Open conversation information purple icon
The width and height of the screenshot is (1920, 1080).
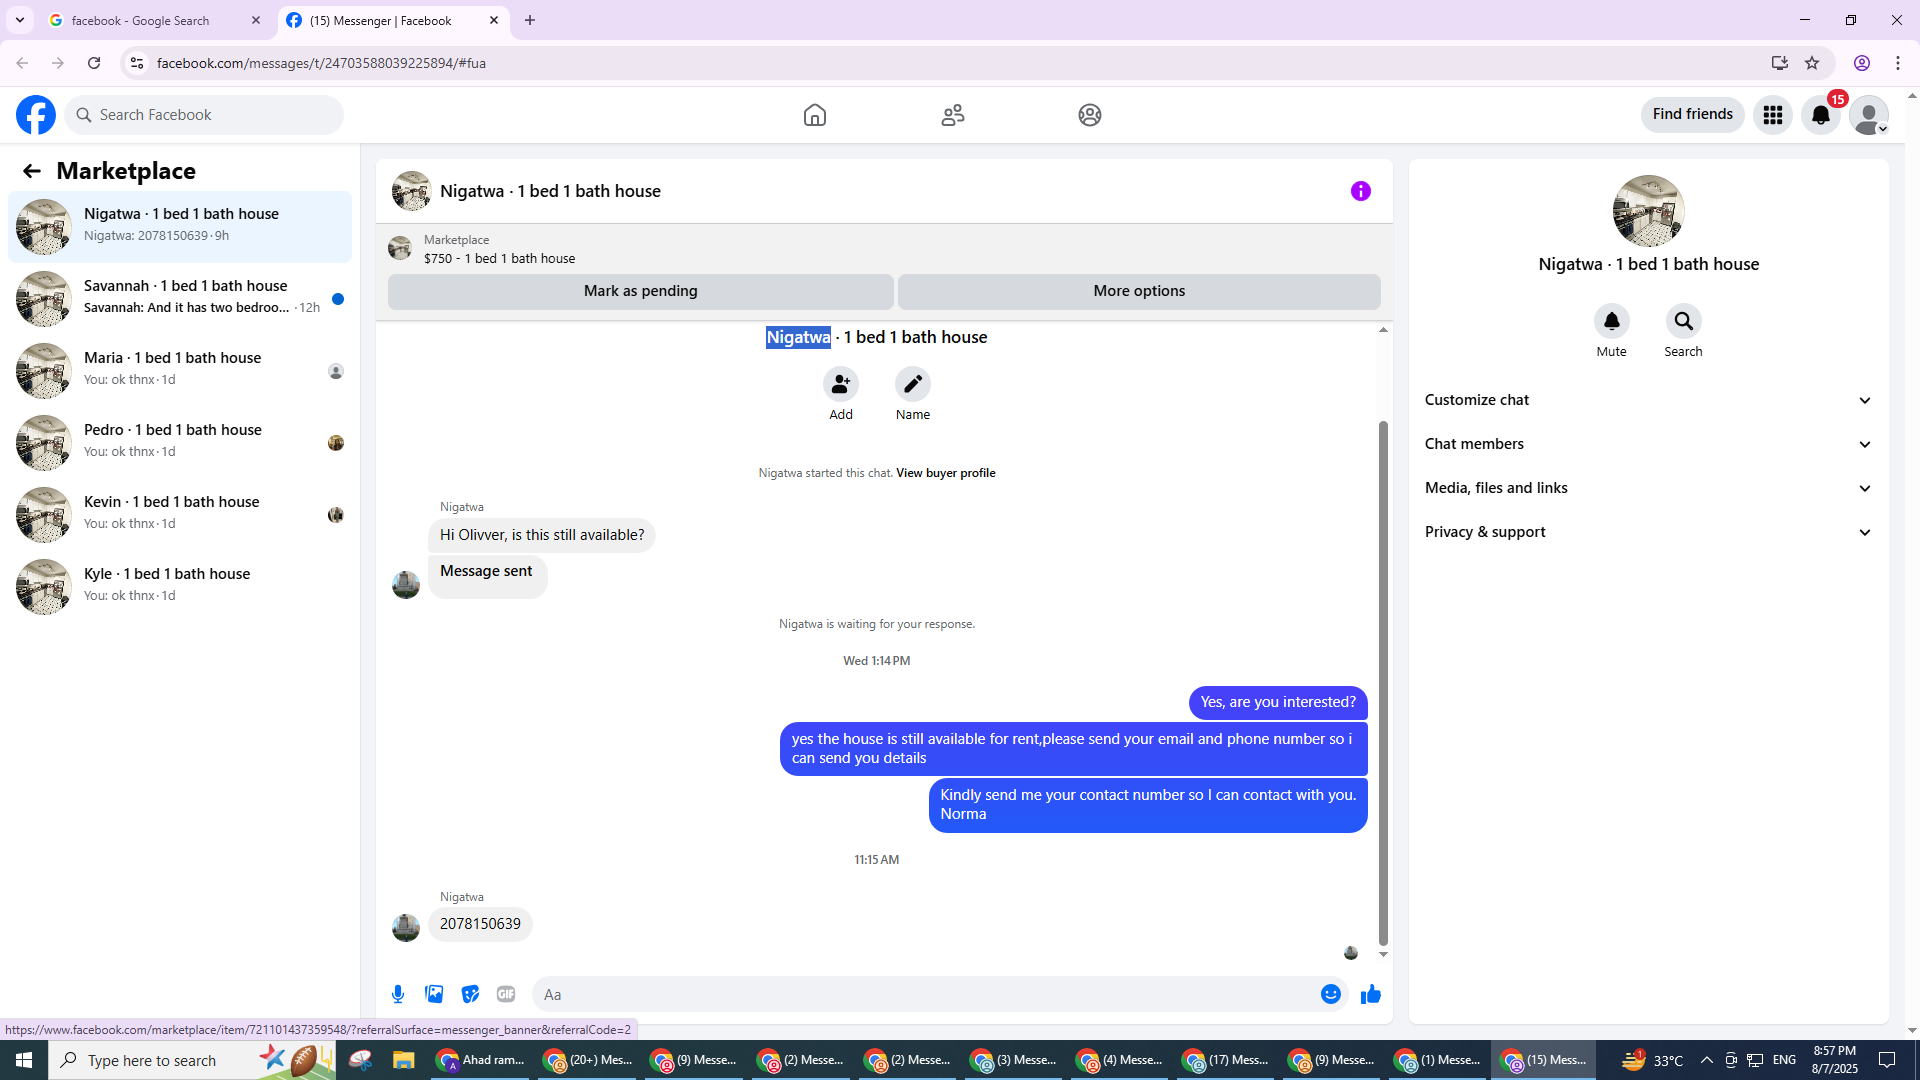point(1361,191)
